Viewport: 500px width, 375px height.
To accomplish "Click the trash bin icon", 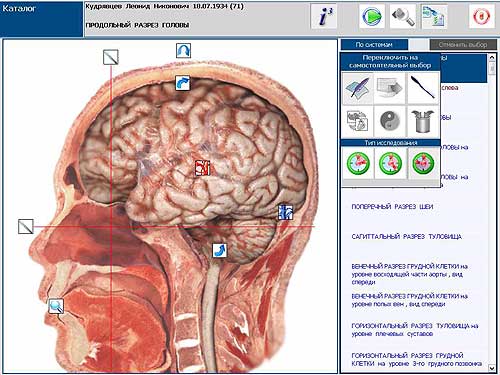I will click(423, 121).
